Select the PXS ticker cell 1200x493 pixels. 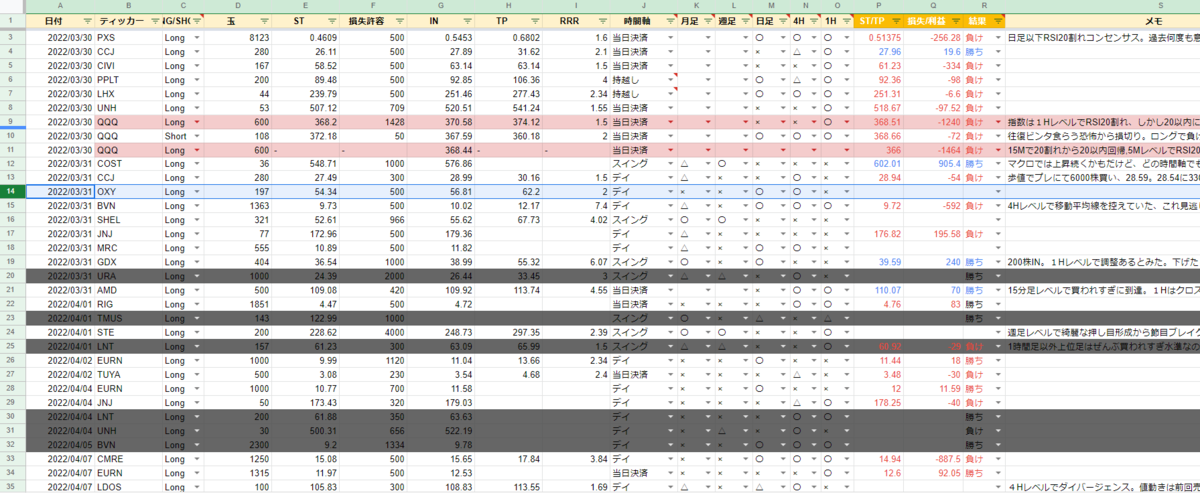point(128,37)
